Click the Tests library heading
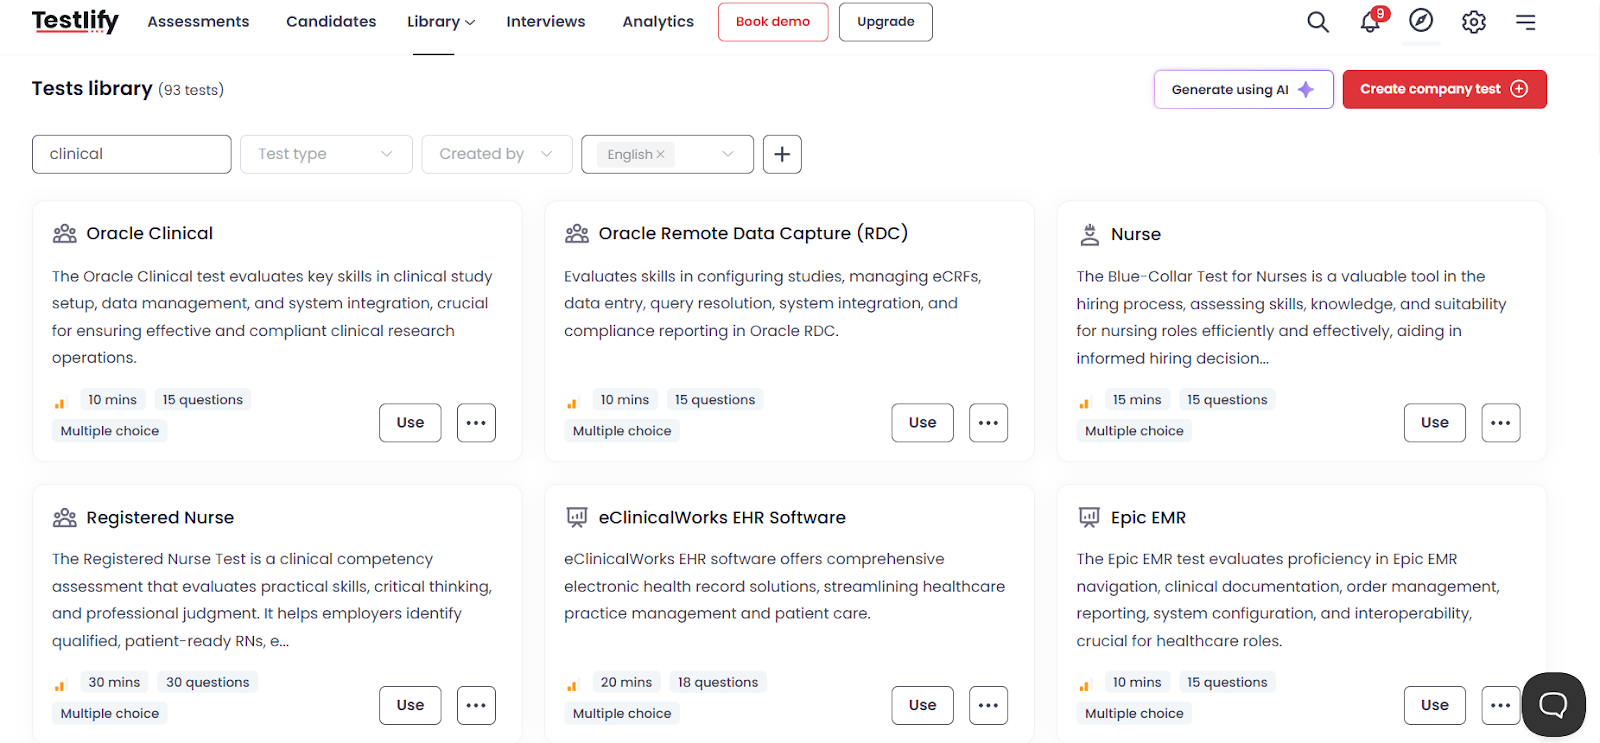Image resolution: width=1600 pixels, height=743 pixels. pos(92,89)
